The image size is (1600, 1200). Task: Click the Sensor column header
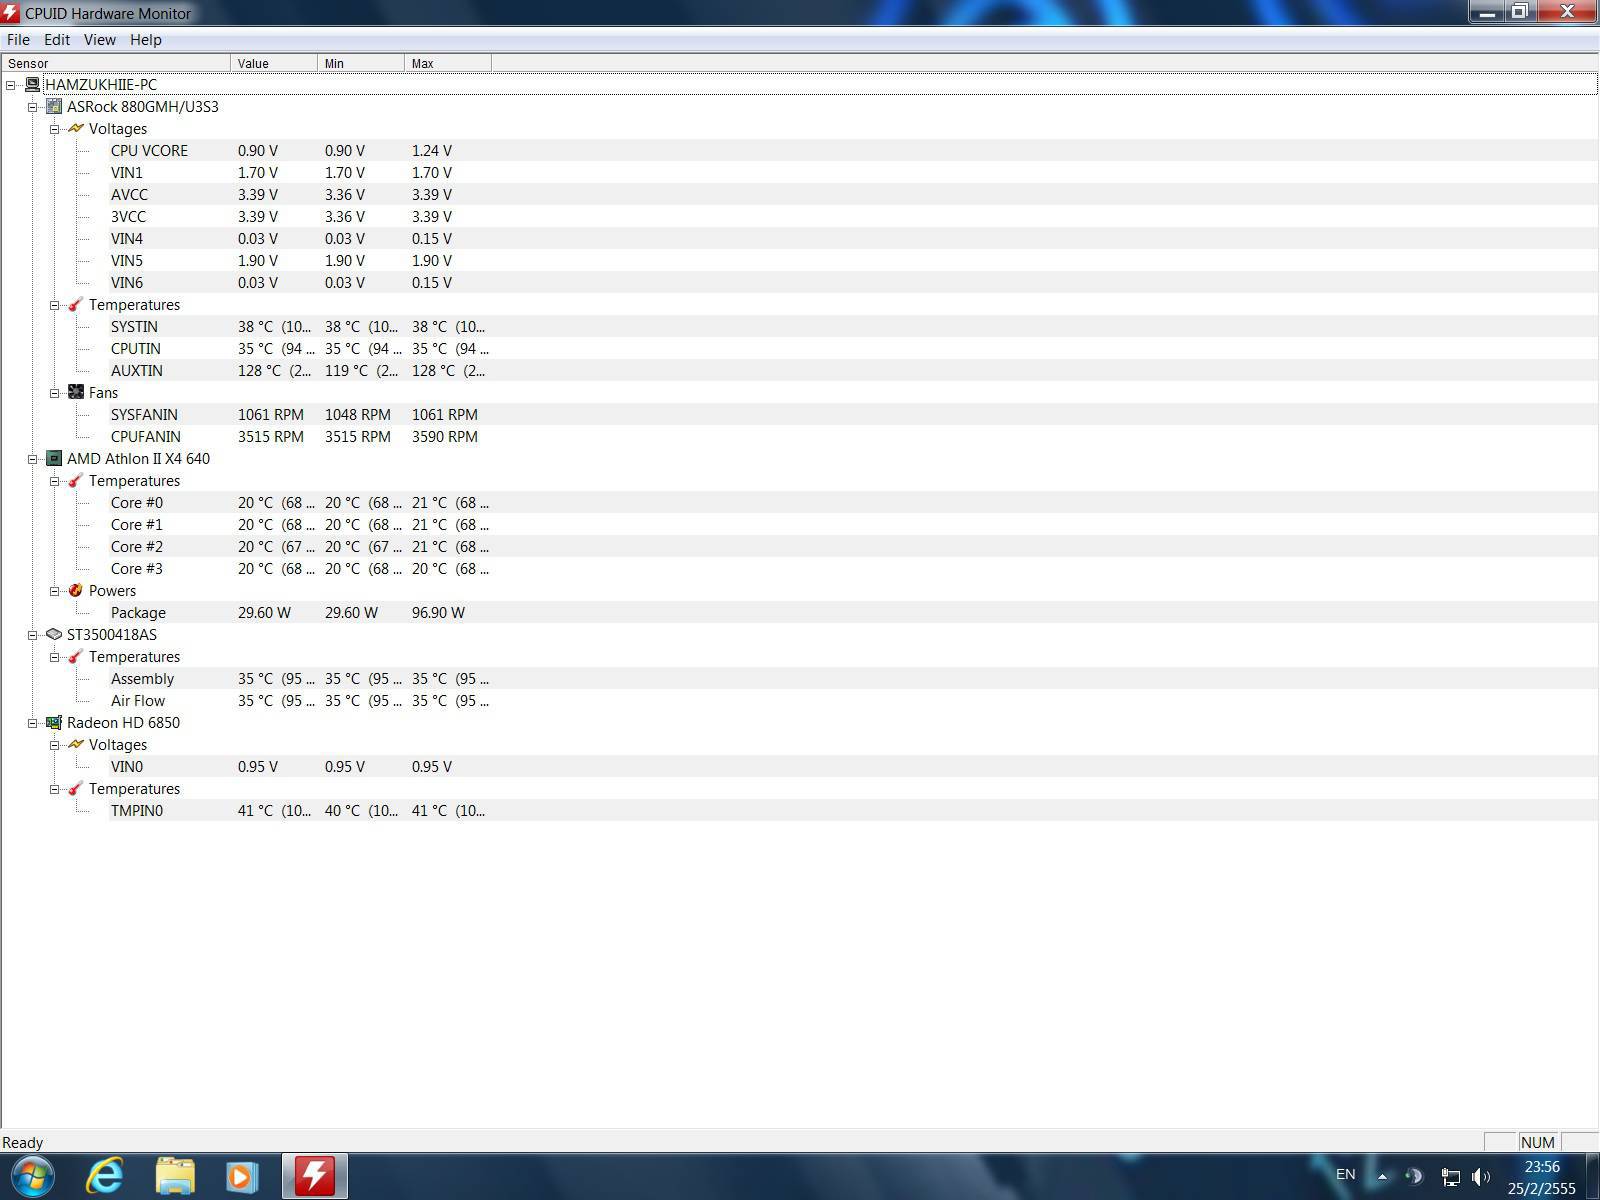(116, 63)
